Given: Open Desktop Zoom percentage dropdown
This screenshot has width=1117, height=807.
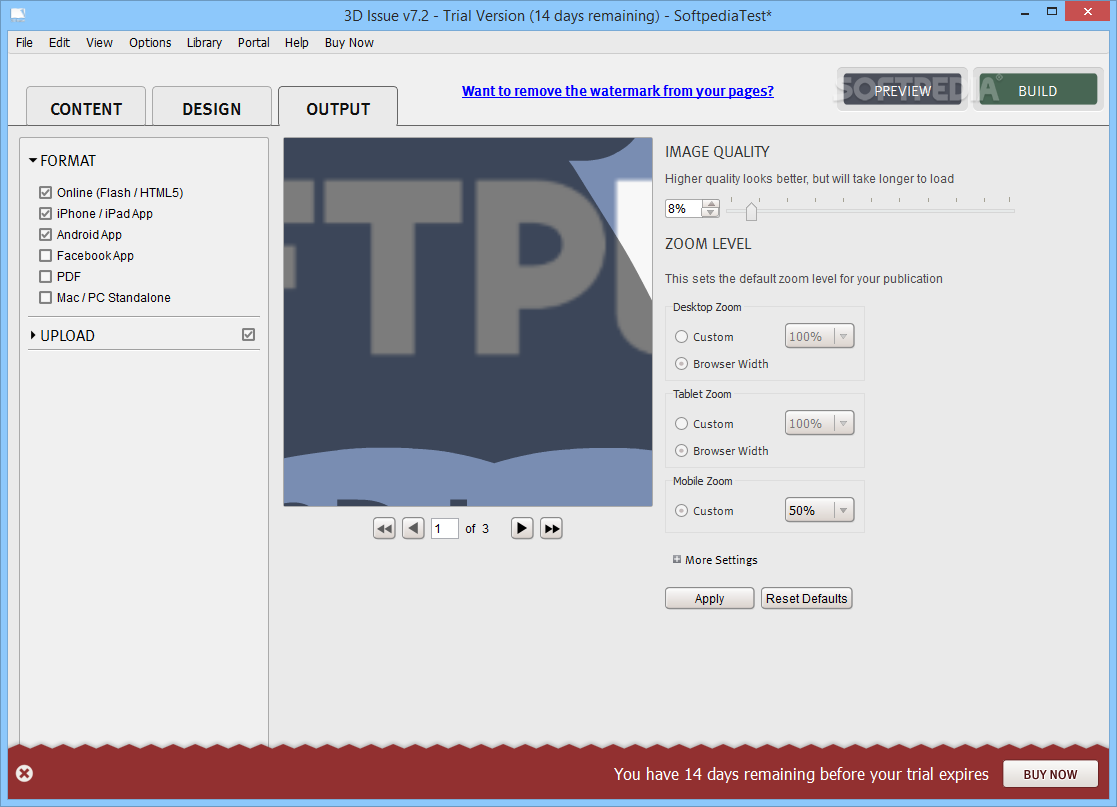Looking at the screenshot, I should 819,336.
